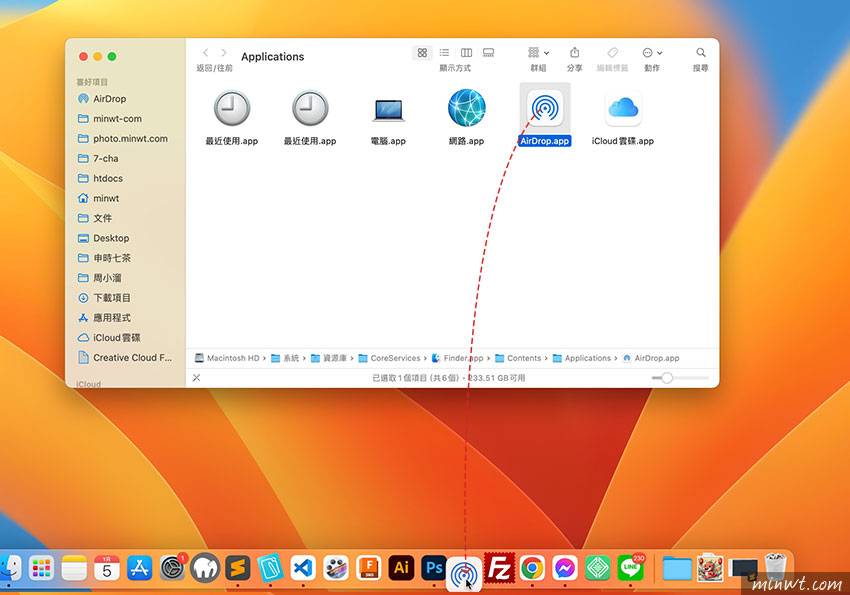Image resolution: width=850 pixels, height=595 pixels.
Task: Switch to list view mode
Action: click(444, 52)
